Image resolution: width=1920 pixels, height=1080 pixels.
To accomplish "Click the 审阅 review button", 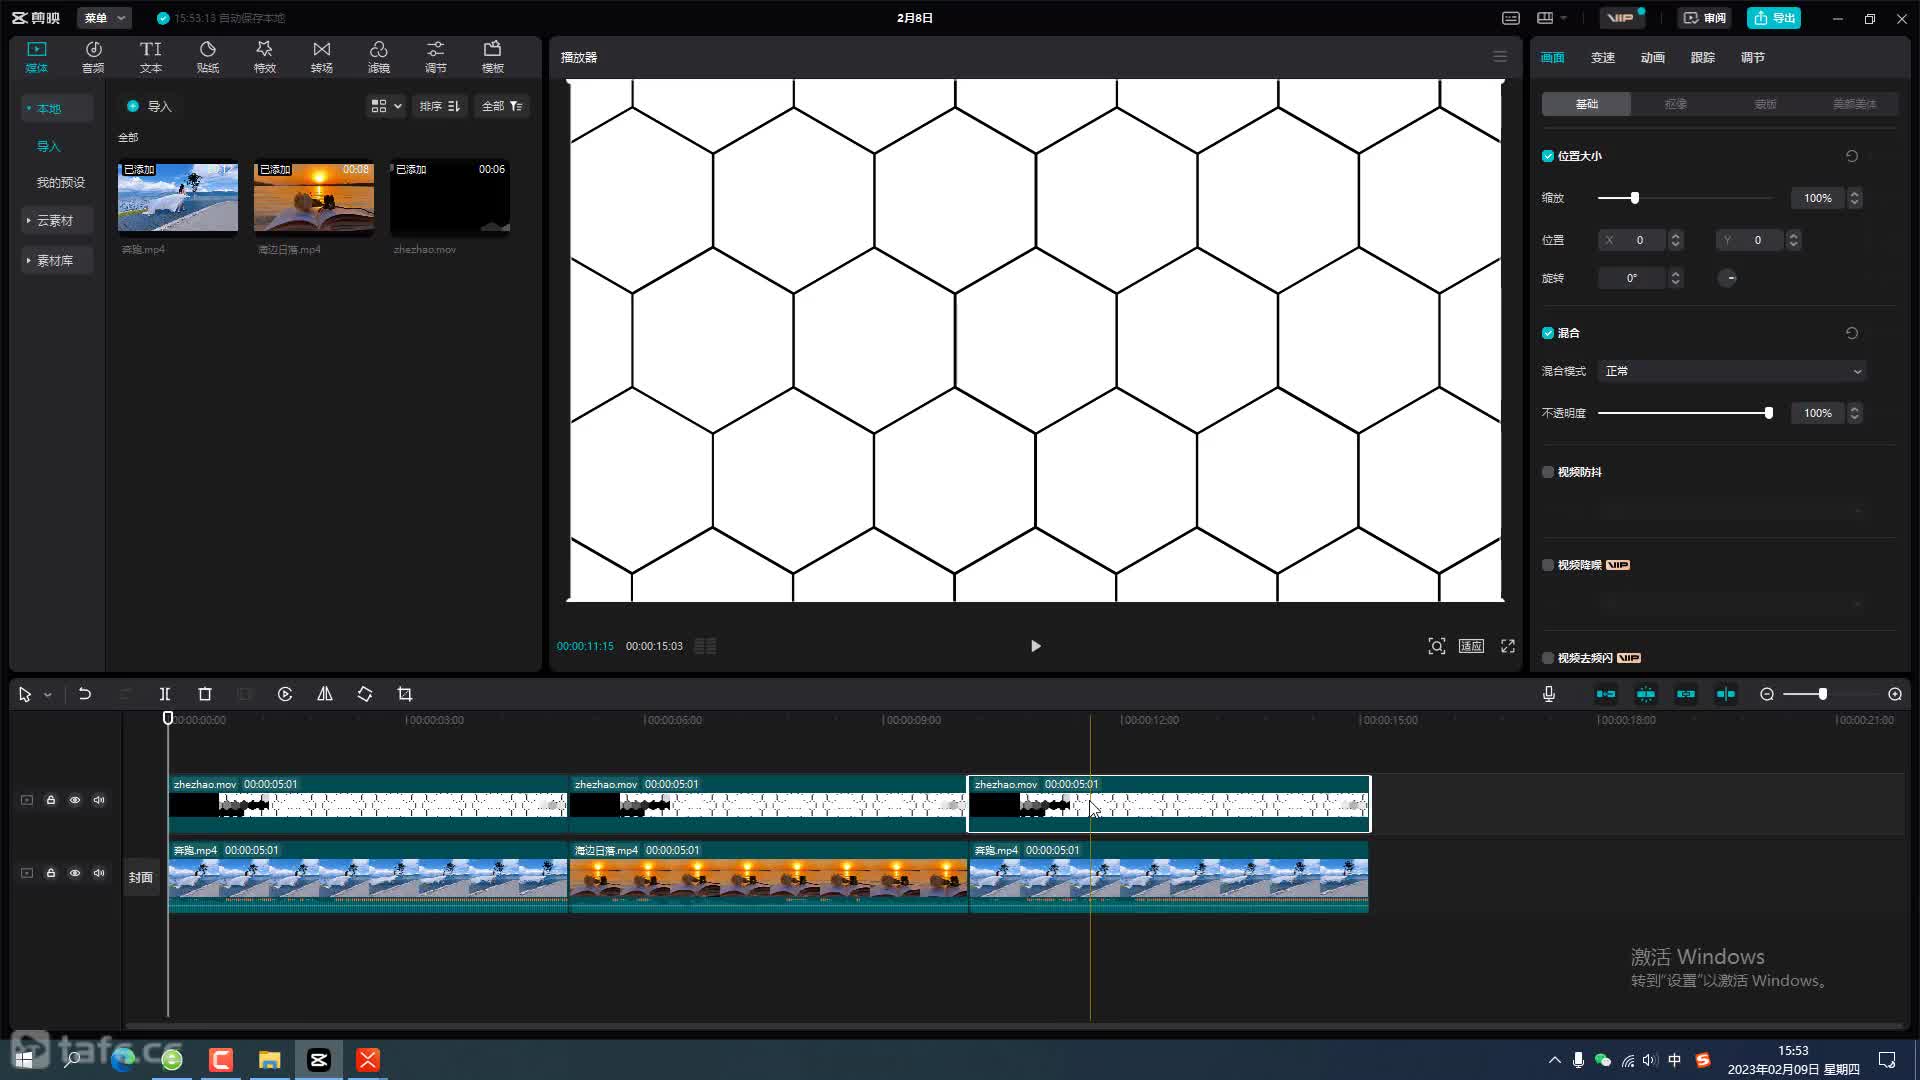I will click(x=1705, y=18).
